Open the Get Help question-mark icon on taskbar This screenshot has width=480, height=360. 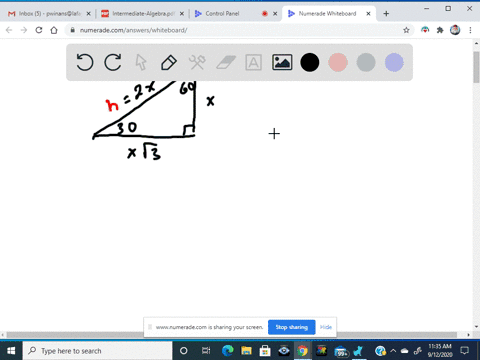click(x=380, y=351)
